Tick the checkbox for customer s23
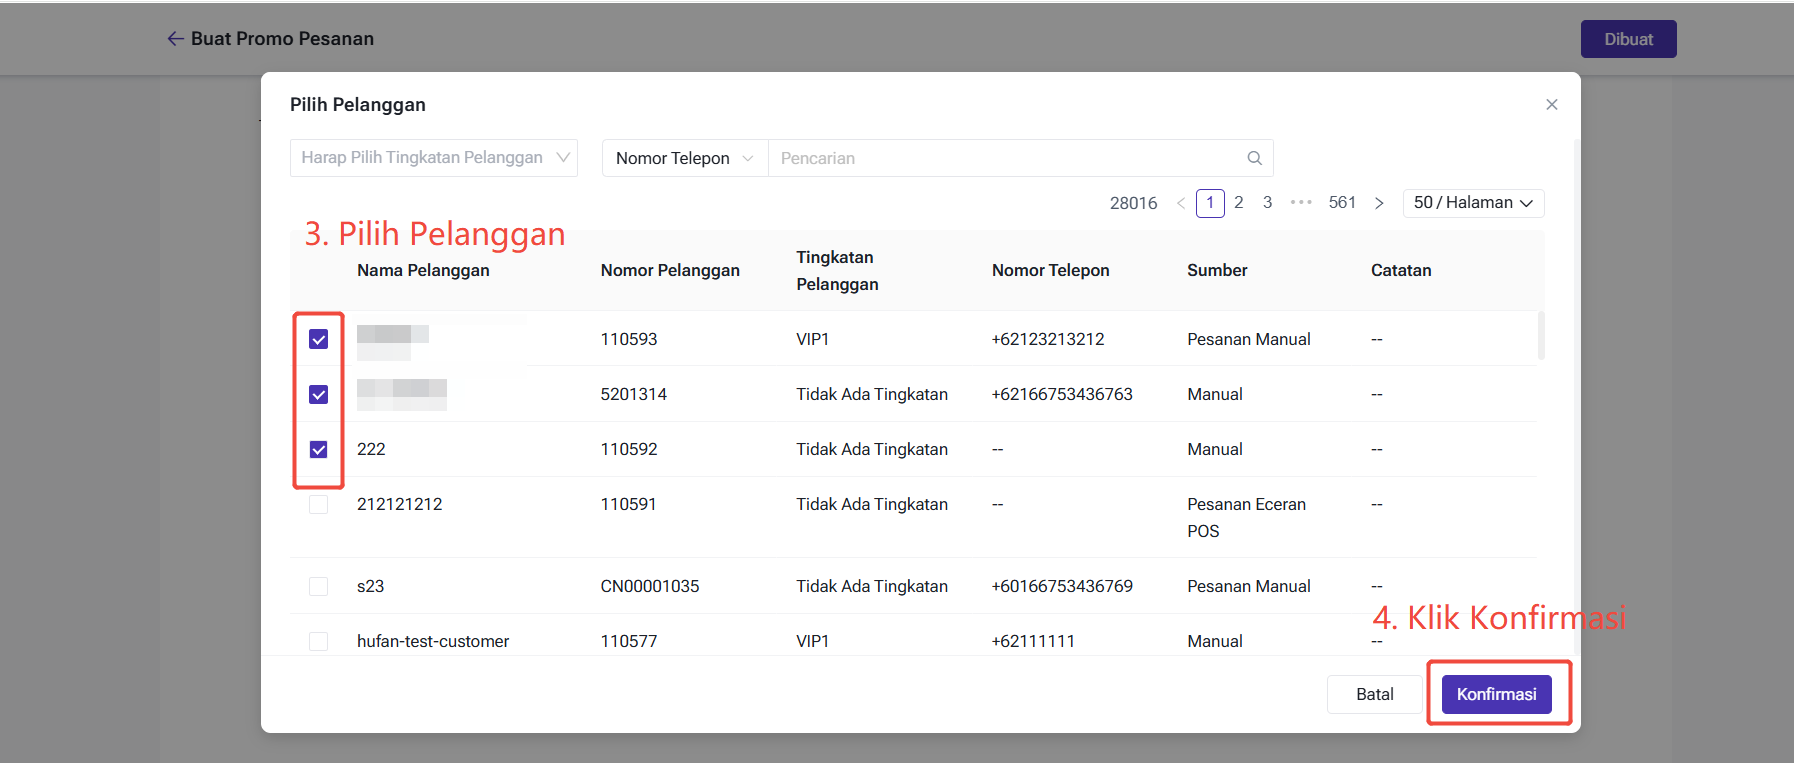Screen dimensions: 1794x763 318,586
